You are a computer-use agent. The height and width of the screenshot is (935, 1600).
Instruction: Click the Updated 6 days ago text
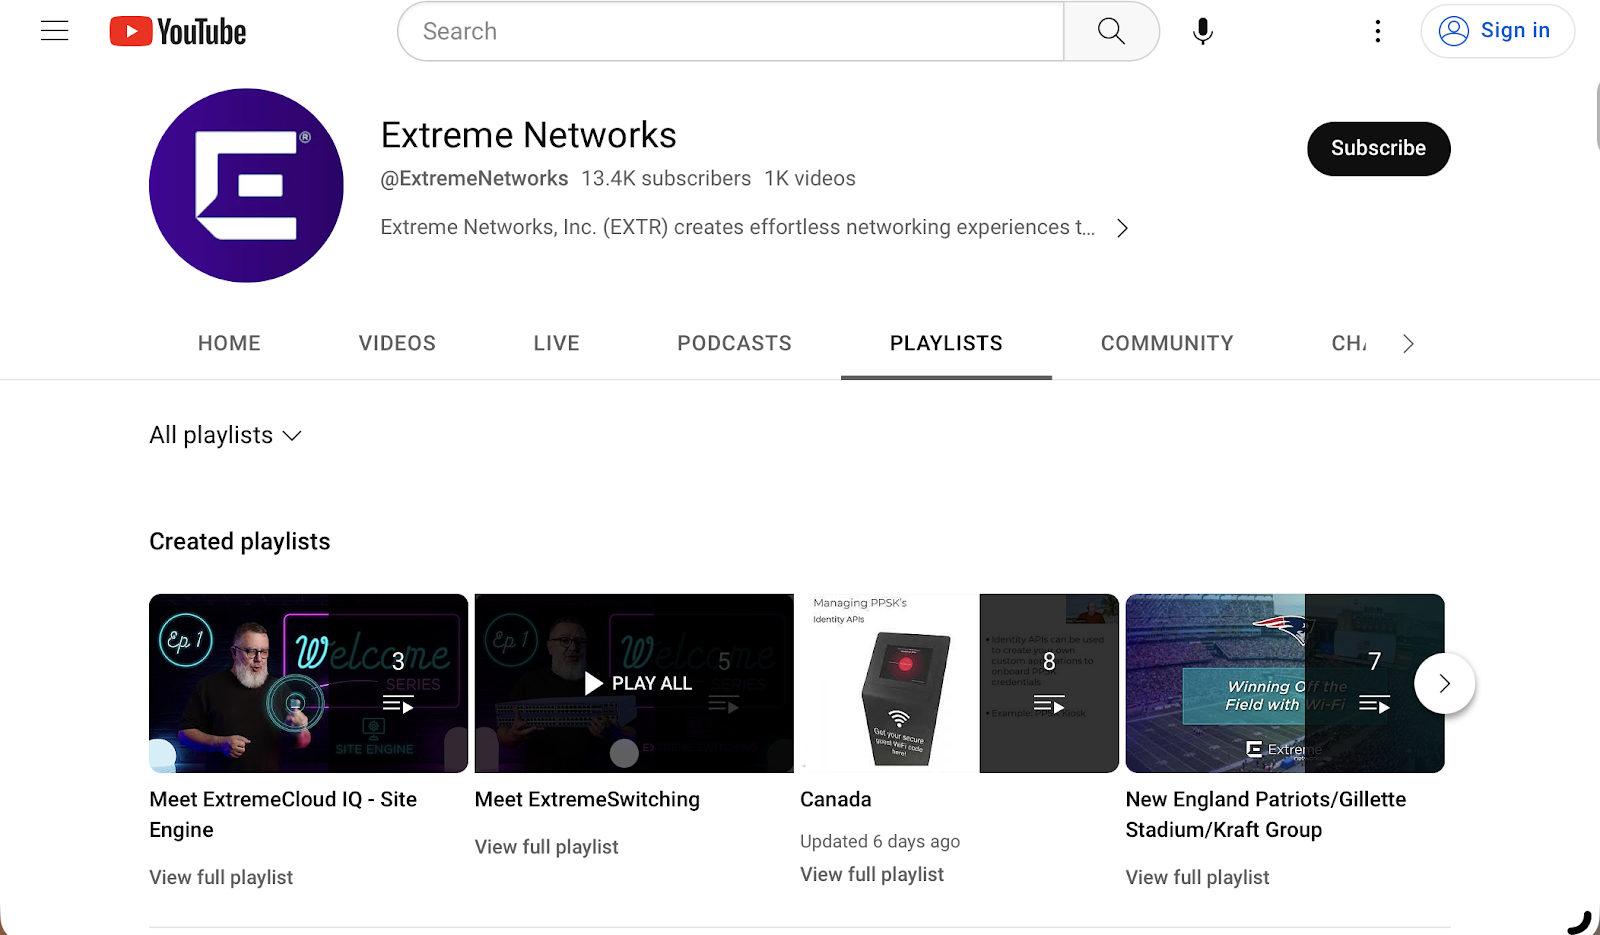tap(880, 841)
